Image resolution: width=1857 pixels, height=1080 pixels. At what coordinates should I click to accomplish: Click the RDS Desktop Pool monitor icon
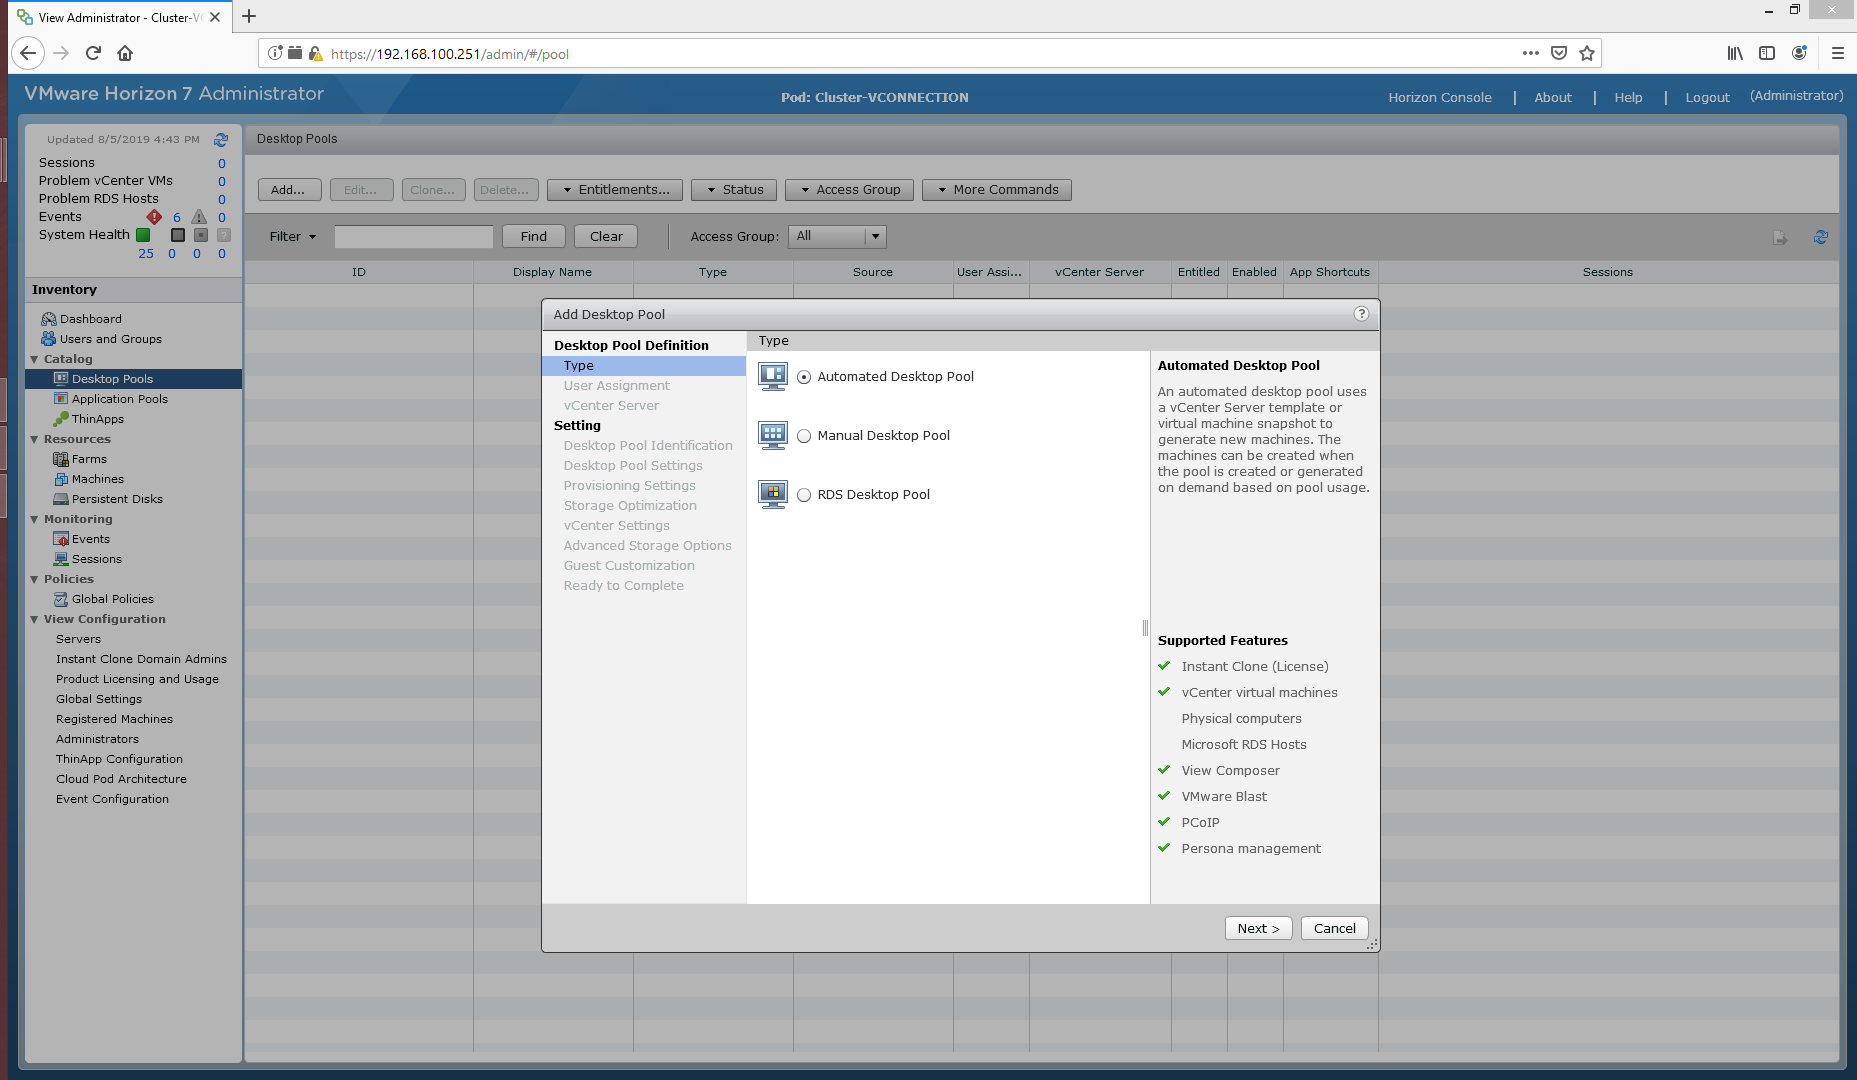(x=772, y=495)
